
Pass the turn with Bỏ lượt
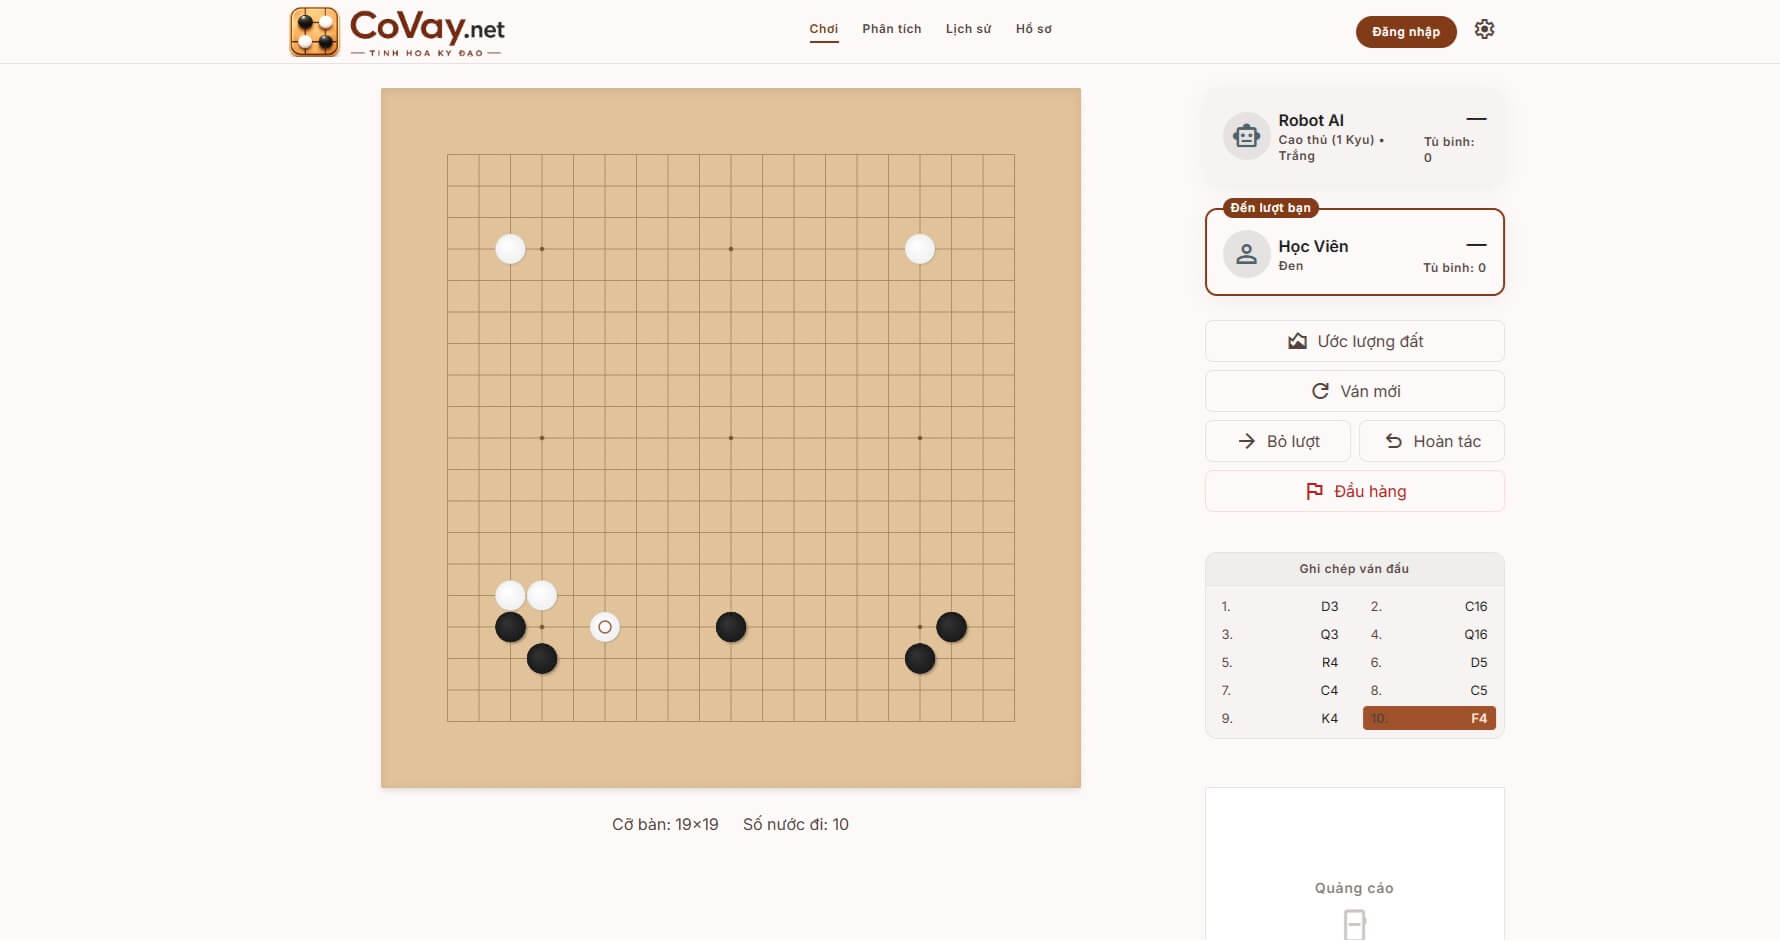[1278, 441]
